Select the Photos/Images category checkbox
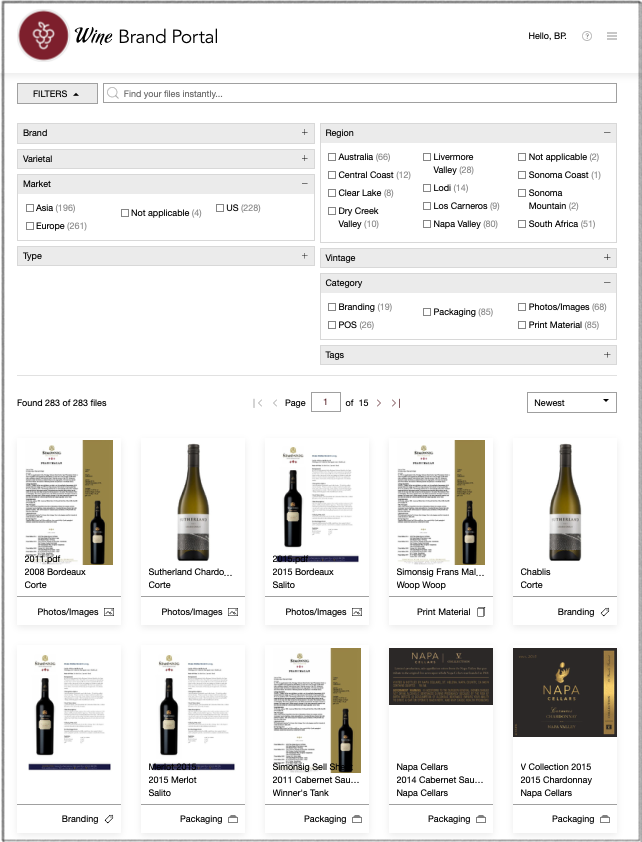 (x=522, y=307)
